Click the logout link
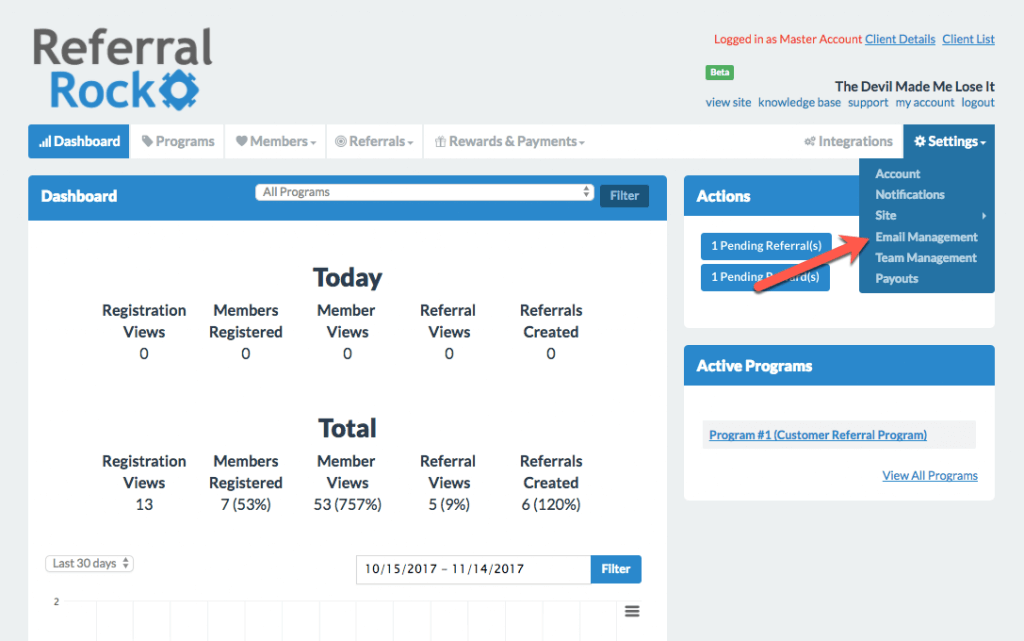Viewport: 1024px width, 641px height. pyautogui.click(x=978, y=102)
